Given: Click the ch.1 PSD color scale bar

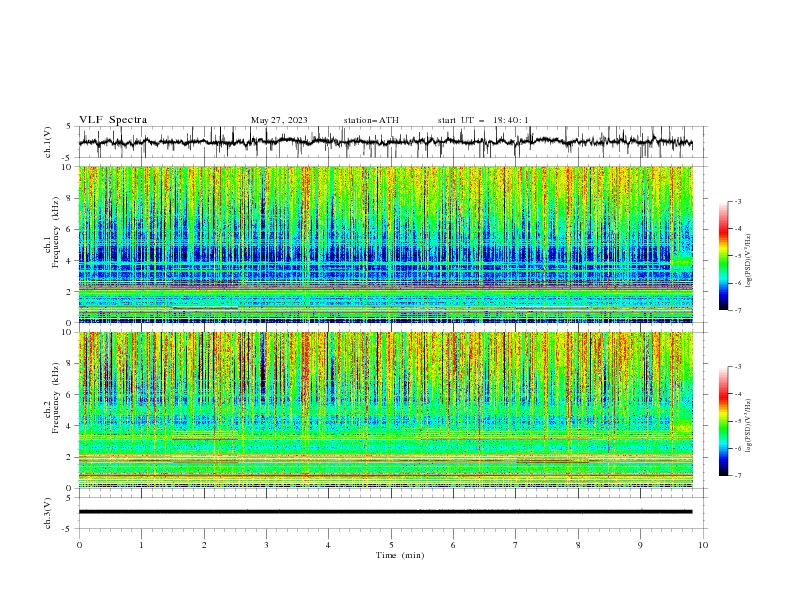Looking at the screenshot, I should pyautogui.click(x=724, y=256).
